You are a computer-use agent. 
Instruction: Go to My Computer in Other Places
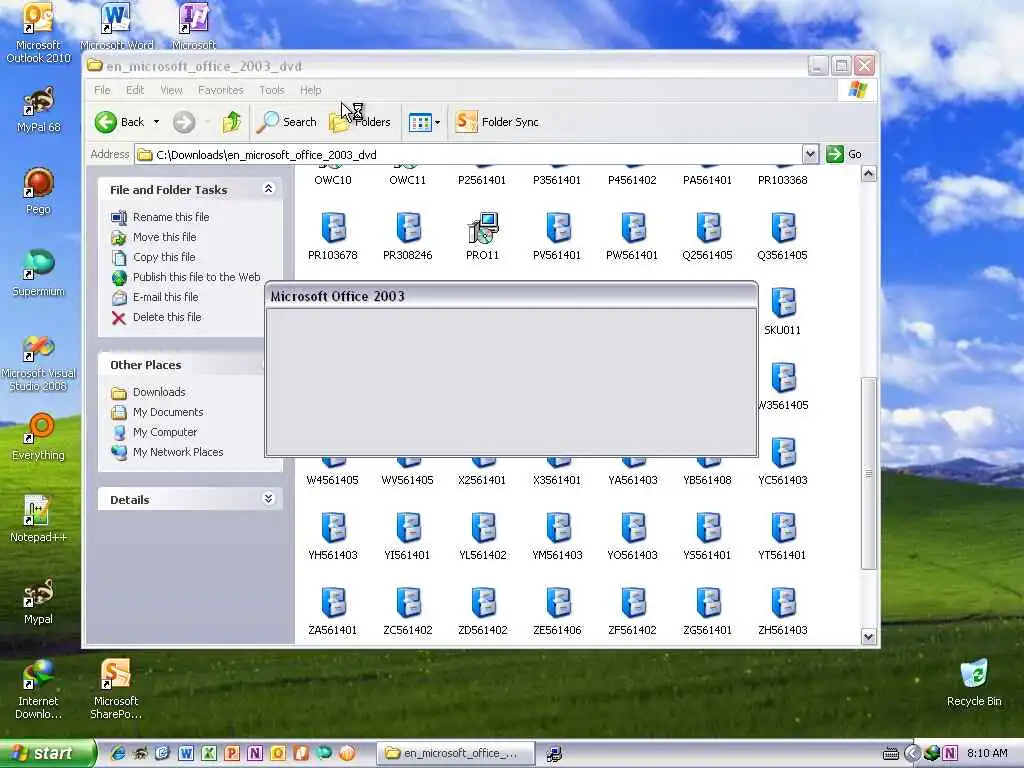tap(165, 432)
